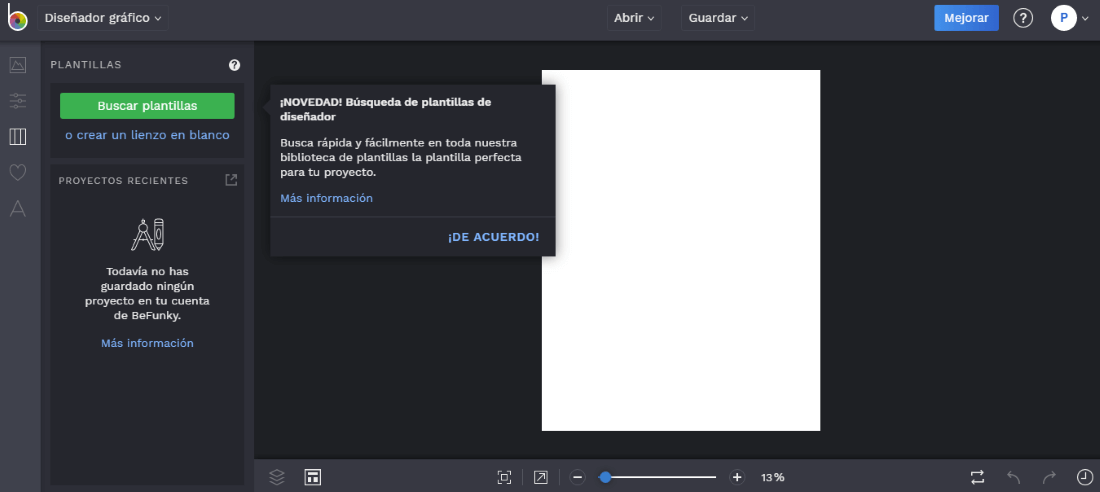Select the Text tool sidebar icon
Image resolution: width=1100 pixels, height=492 pixels.
pyautogui.click(x=17, y=208)
